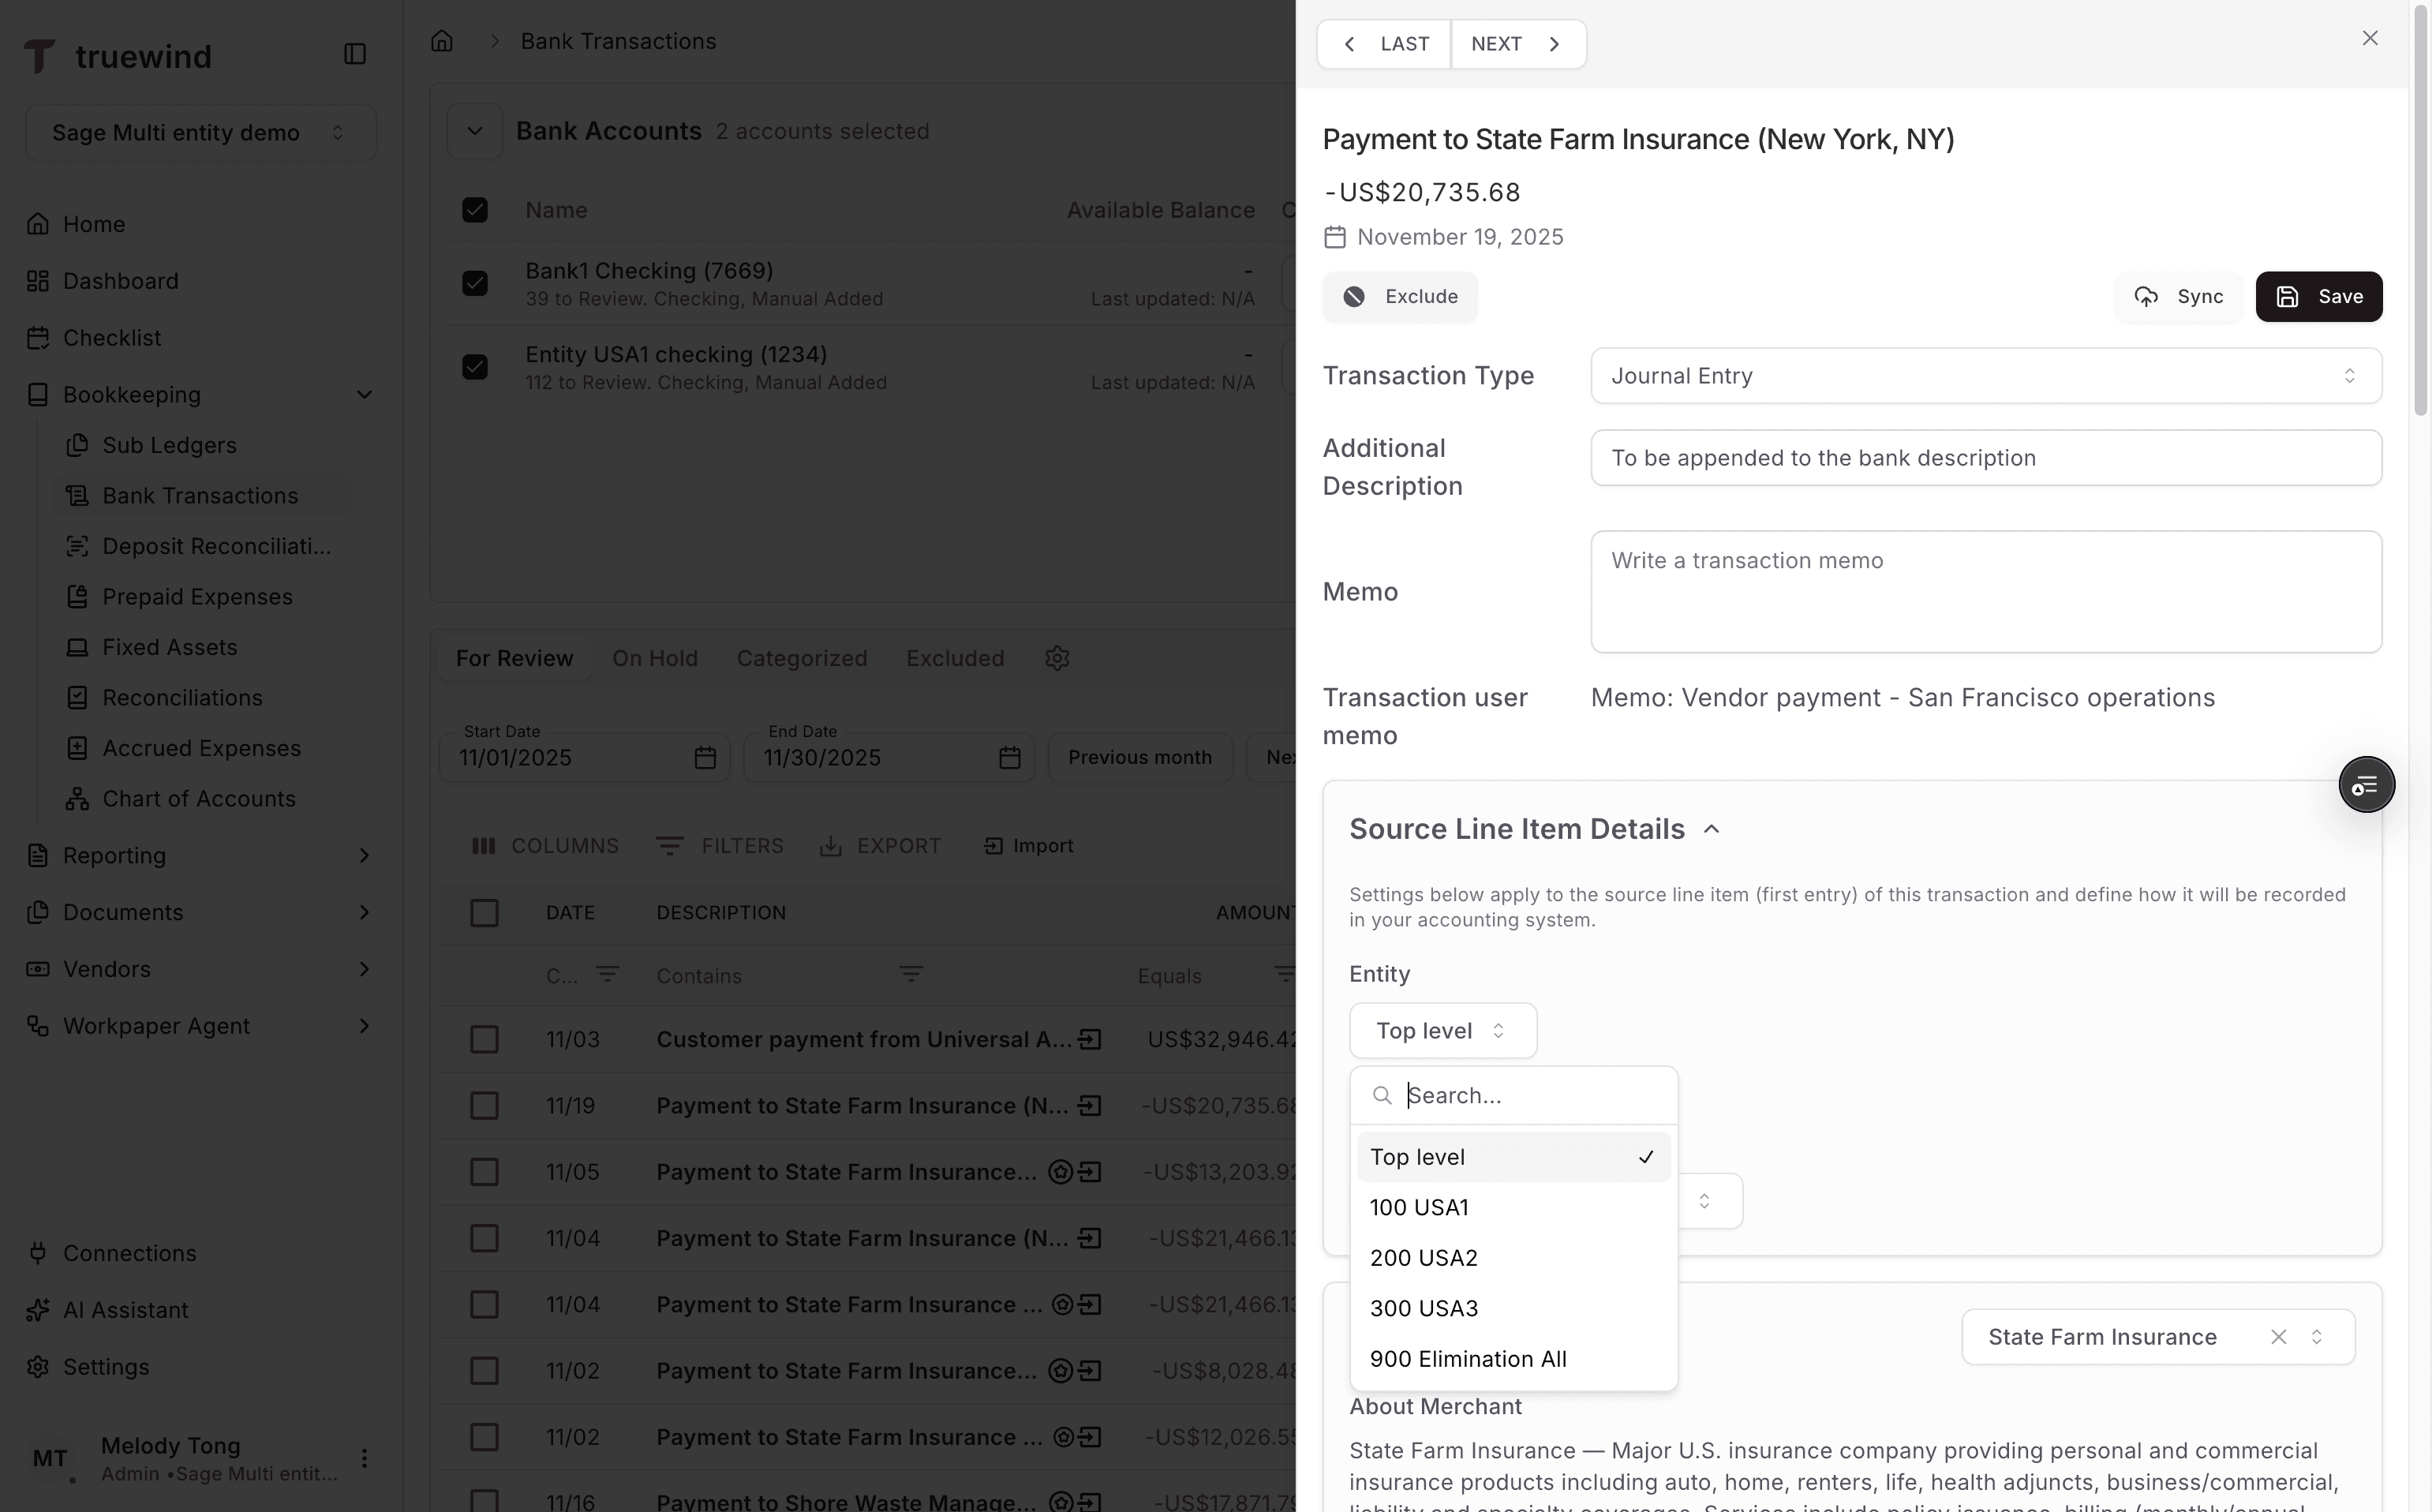Uncheck the Bank1 Checking (7669) account
The width and height of the screenshot is (2432, 1512).
tap(475, 283)
